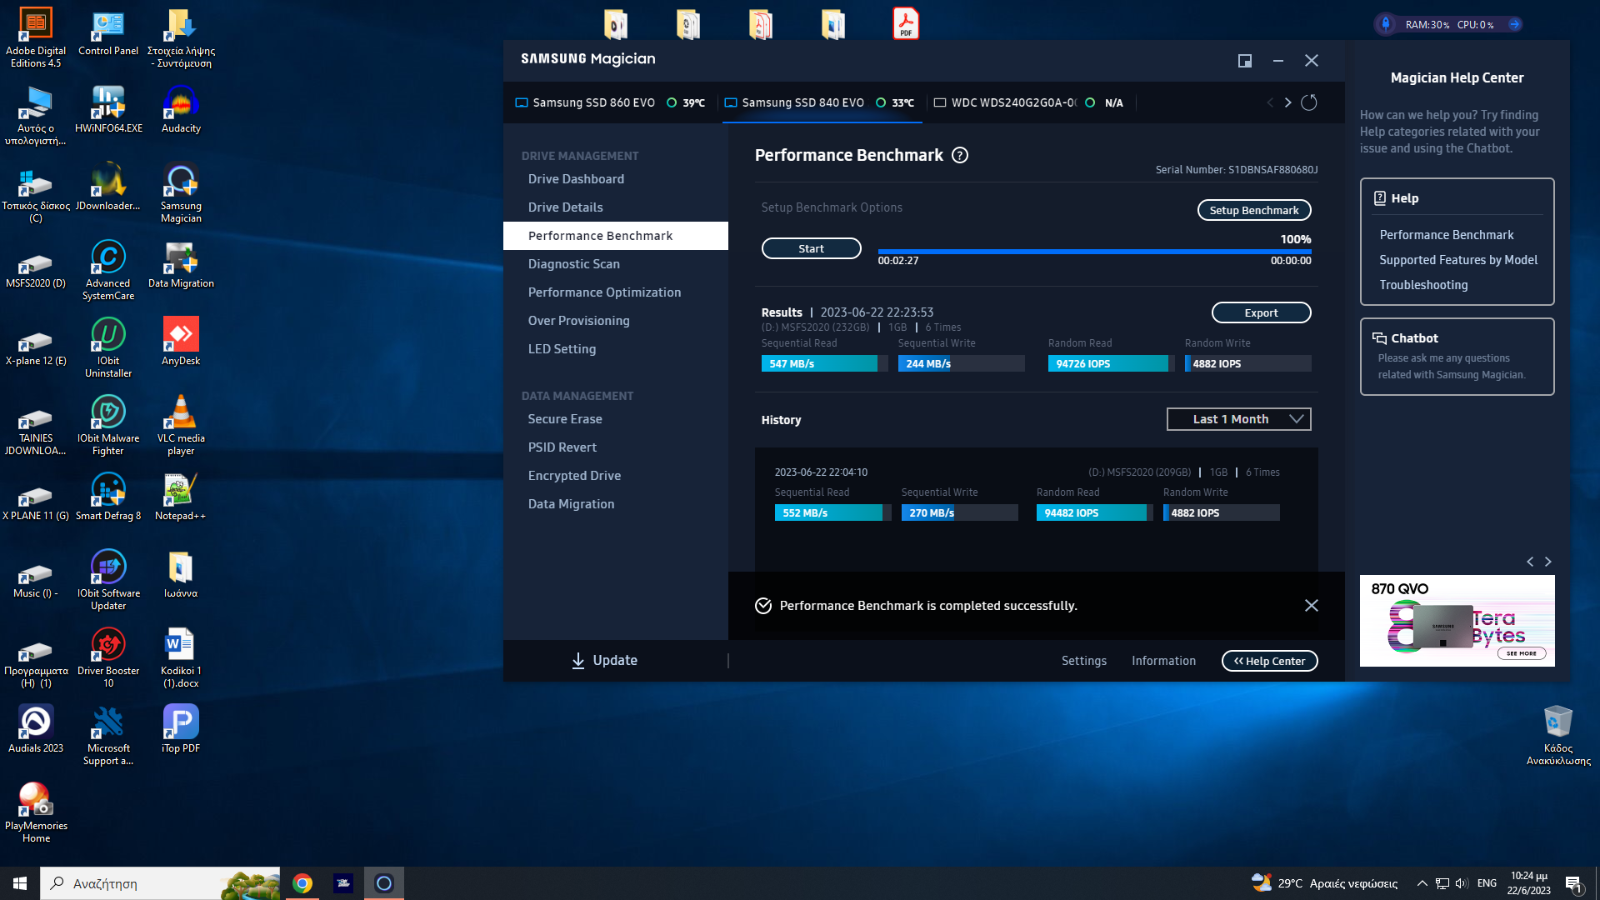Viewport: 1600px width, 900px height.
Task: Open Audials 2023 desktop icon
Action: click(x=36, y=729)
